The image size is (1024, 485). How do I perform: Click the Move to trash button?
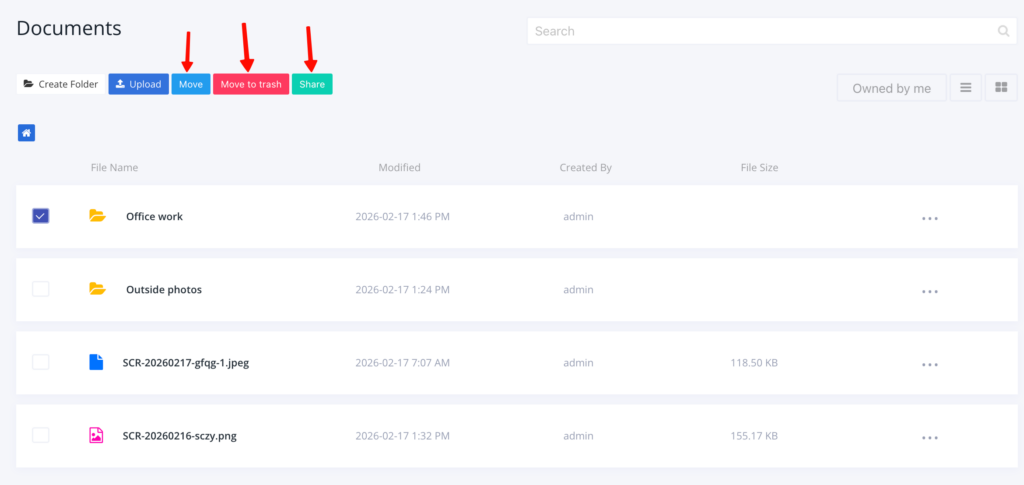click(251, 84)
